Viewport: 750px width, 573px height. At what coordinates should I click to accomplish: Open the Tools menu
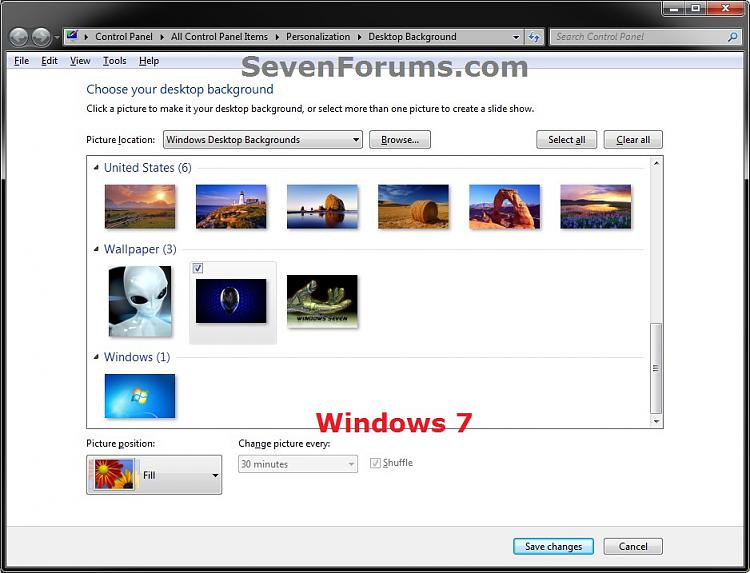pos(115,61)
